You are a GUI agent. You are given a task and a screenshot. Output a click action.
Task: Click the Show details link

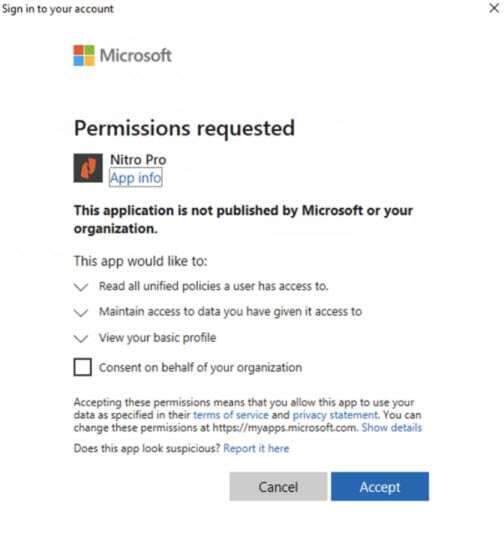pyautogui.click(x=392, y=427)
